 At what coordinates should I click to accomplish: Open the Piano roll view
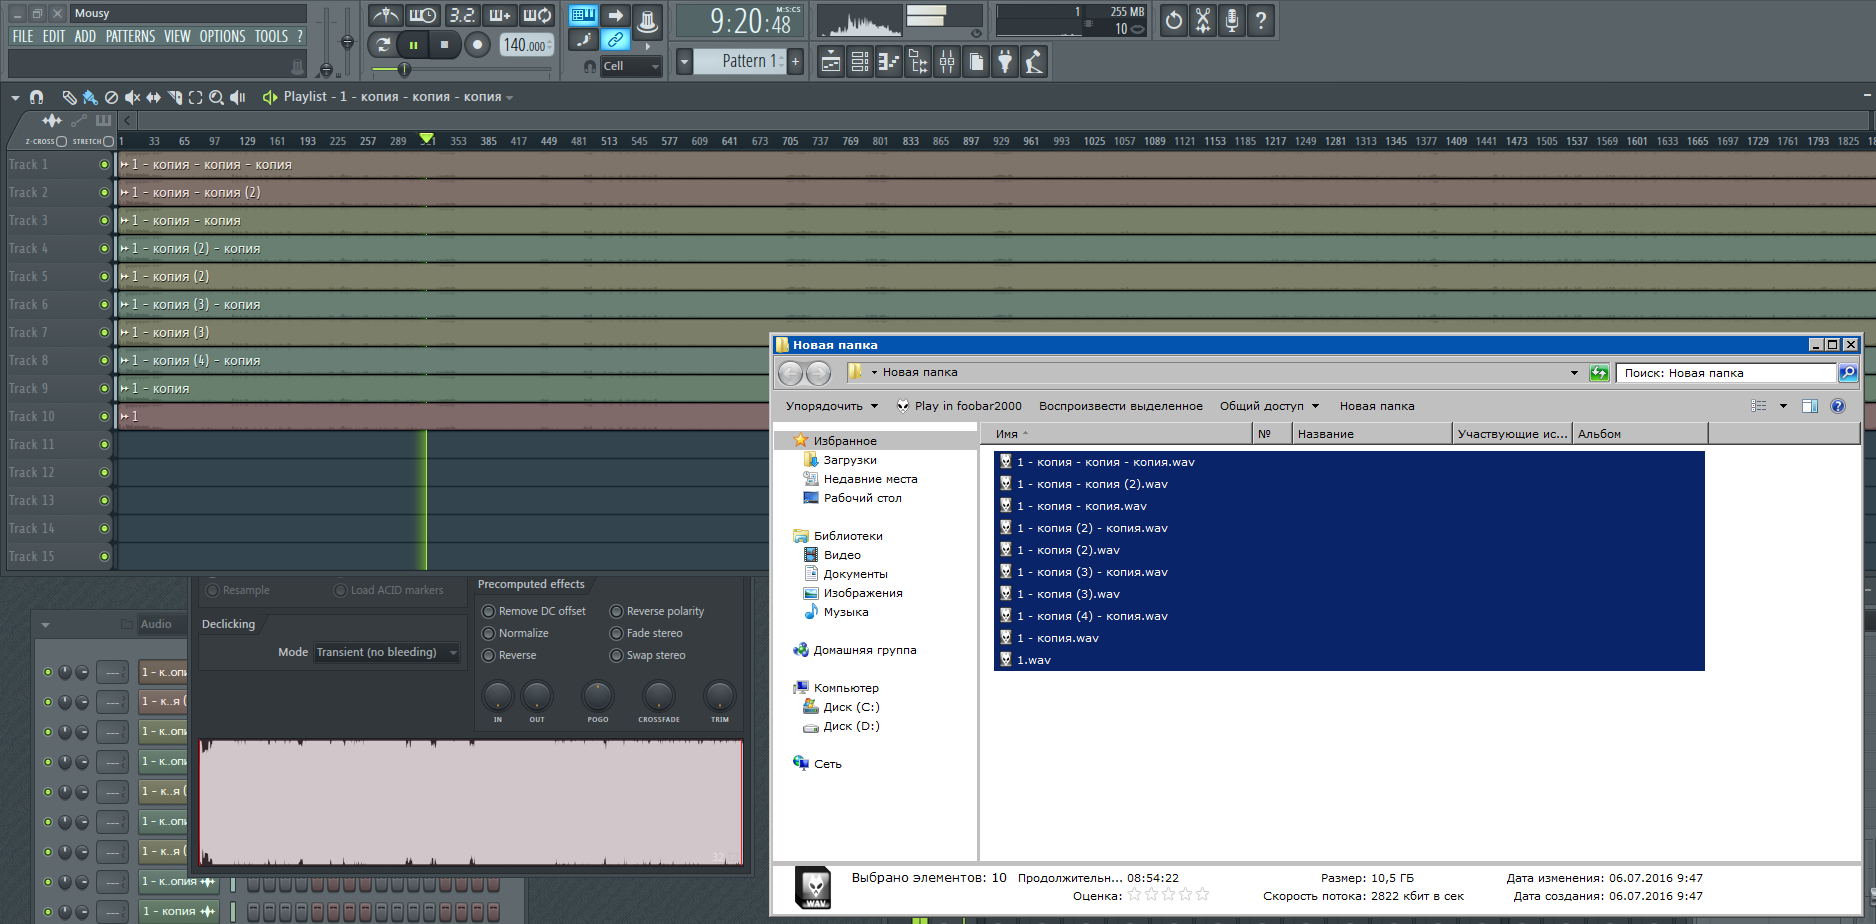888,62
